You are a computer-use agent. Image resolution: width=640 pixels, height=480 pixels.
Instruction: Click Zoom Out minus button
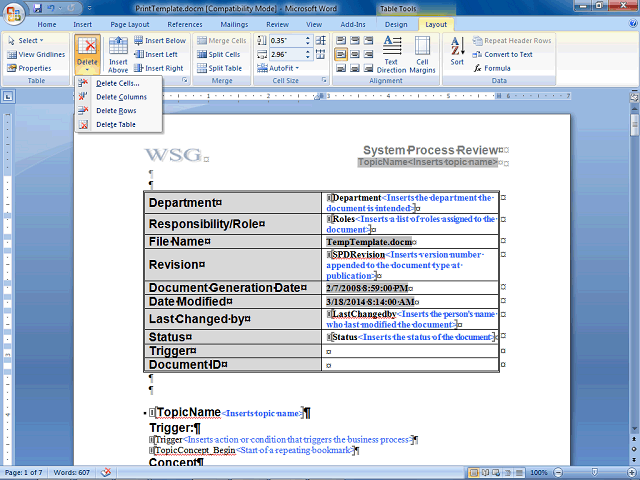[x=558, y=472]
